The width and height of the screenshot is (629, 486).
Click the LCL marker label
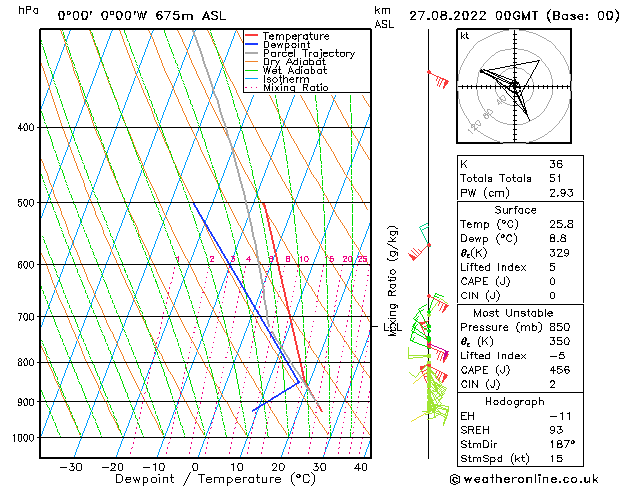(x=392, y=327)
